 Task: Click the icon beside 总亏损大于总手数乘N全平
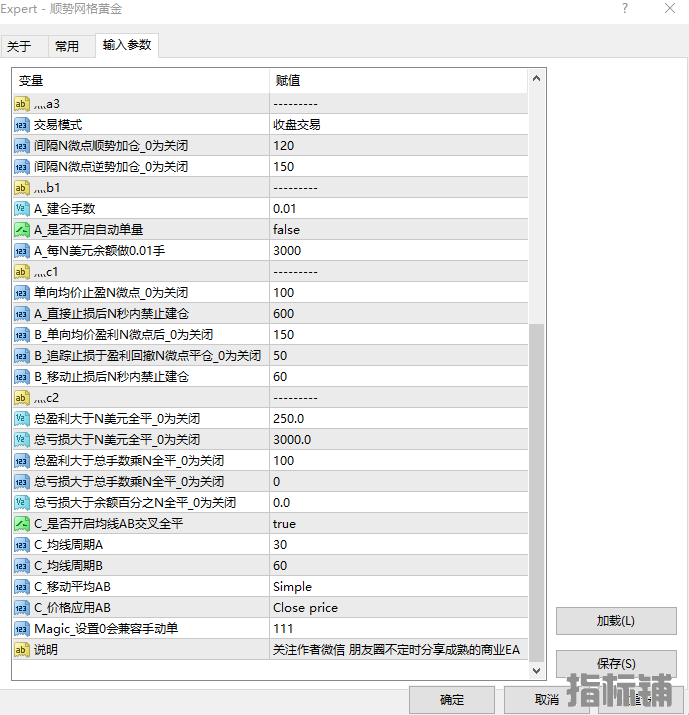coord(21,482)
